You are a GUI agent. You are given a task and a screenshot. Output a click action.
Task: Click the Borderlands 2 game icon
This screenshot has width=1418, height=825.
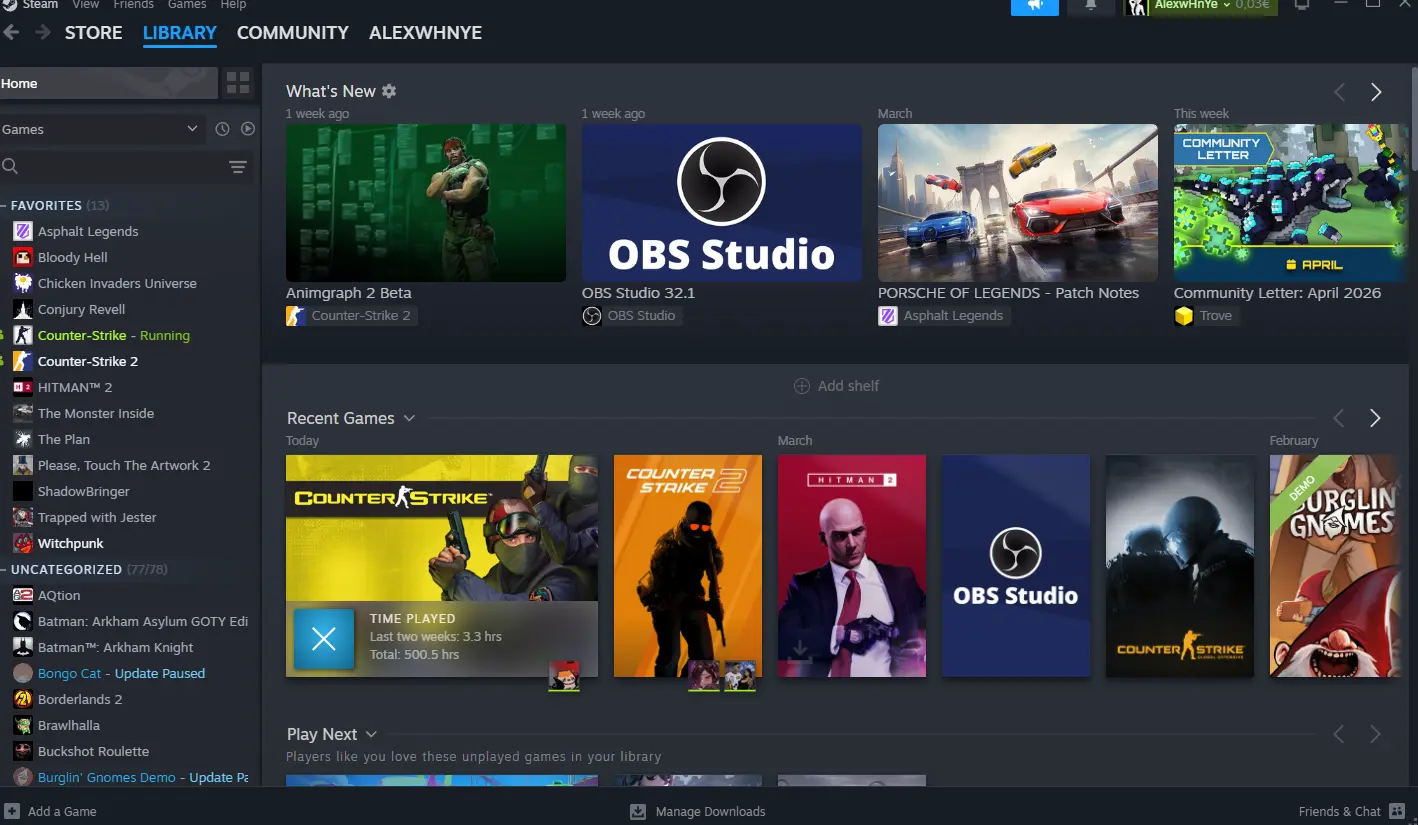coord(23,699)
